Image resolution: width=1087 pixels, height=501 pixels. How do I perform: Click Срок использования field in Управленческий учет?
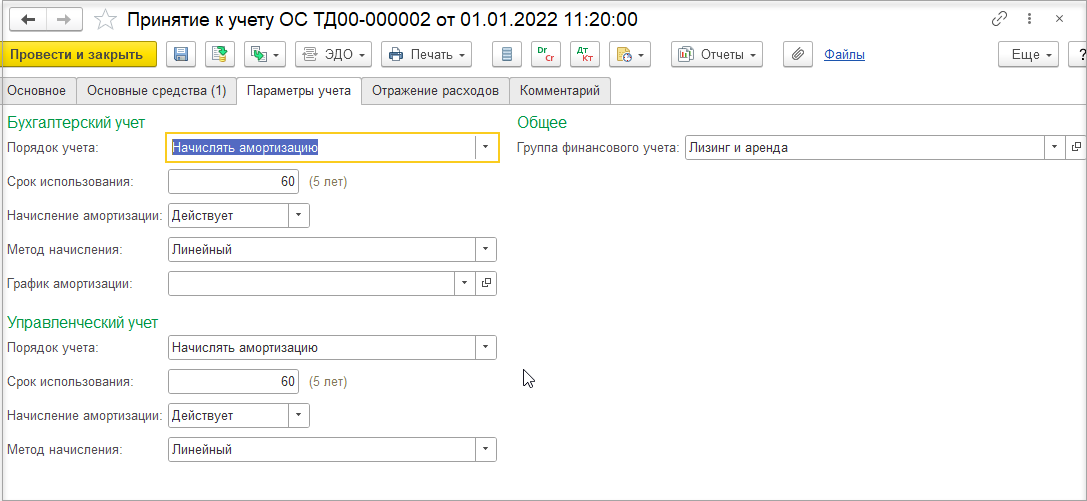(x=234, y=381)
